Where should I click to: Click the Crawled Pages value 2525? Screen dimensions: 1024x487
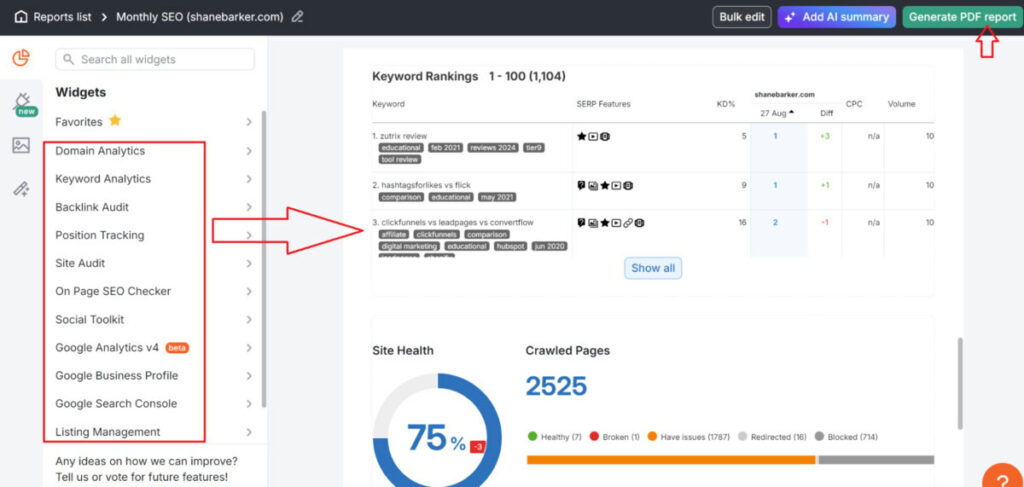pyautogui.click(x=556, y=386)
